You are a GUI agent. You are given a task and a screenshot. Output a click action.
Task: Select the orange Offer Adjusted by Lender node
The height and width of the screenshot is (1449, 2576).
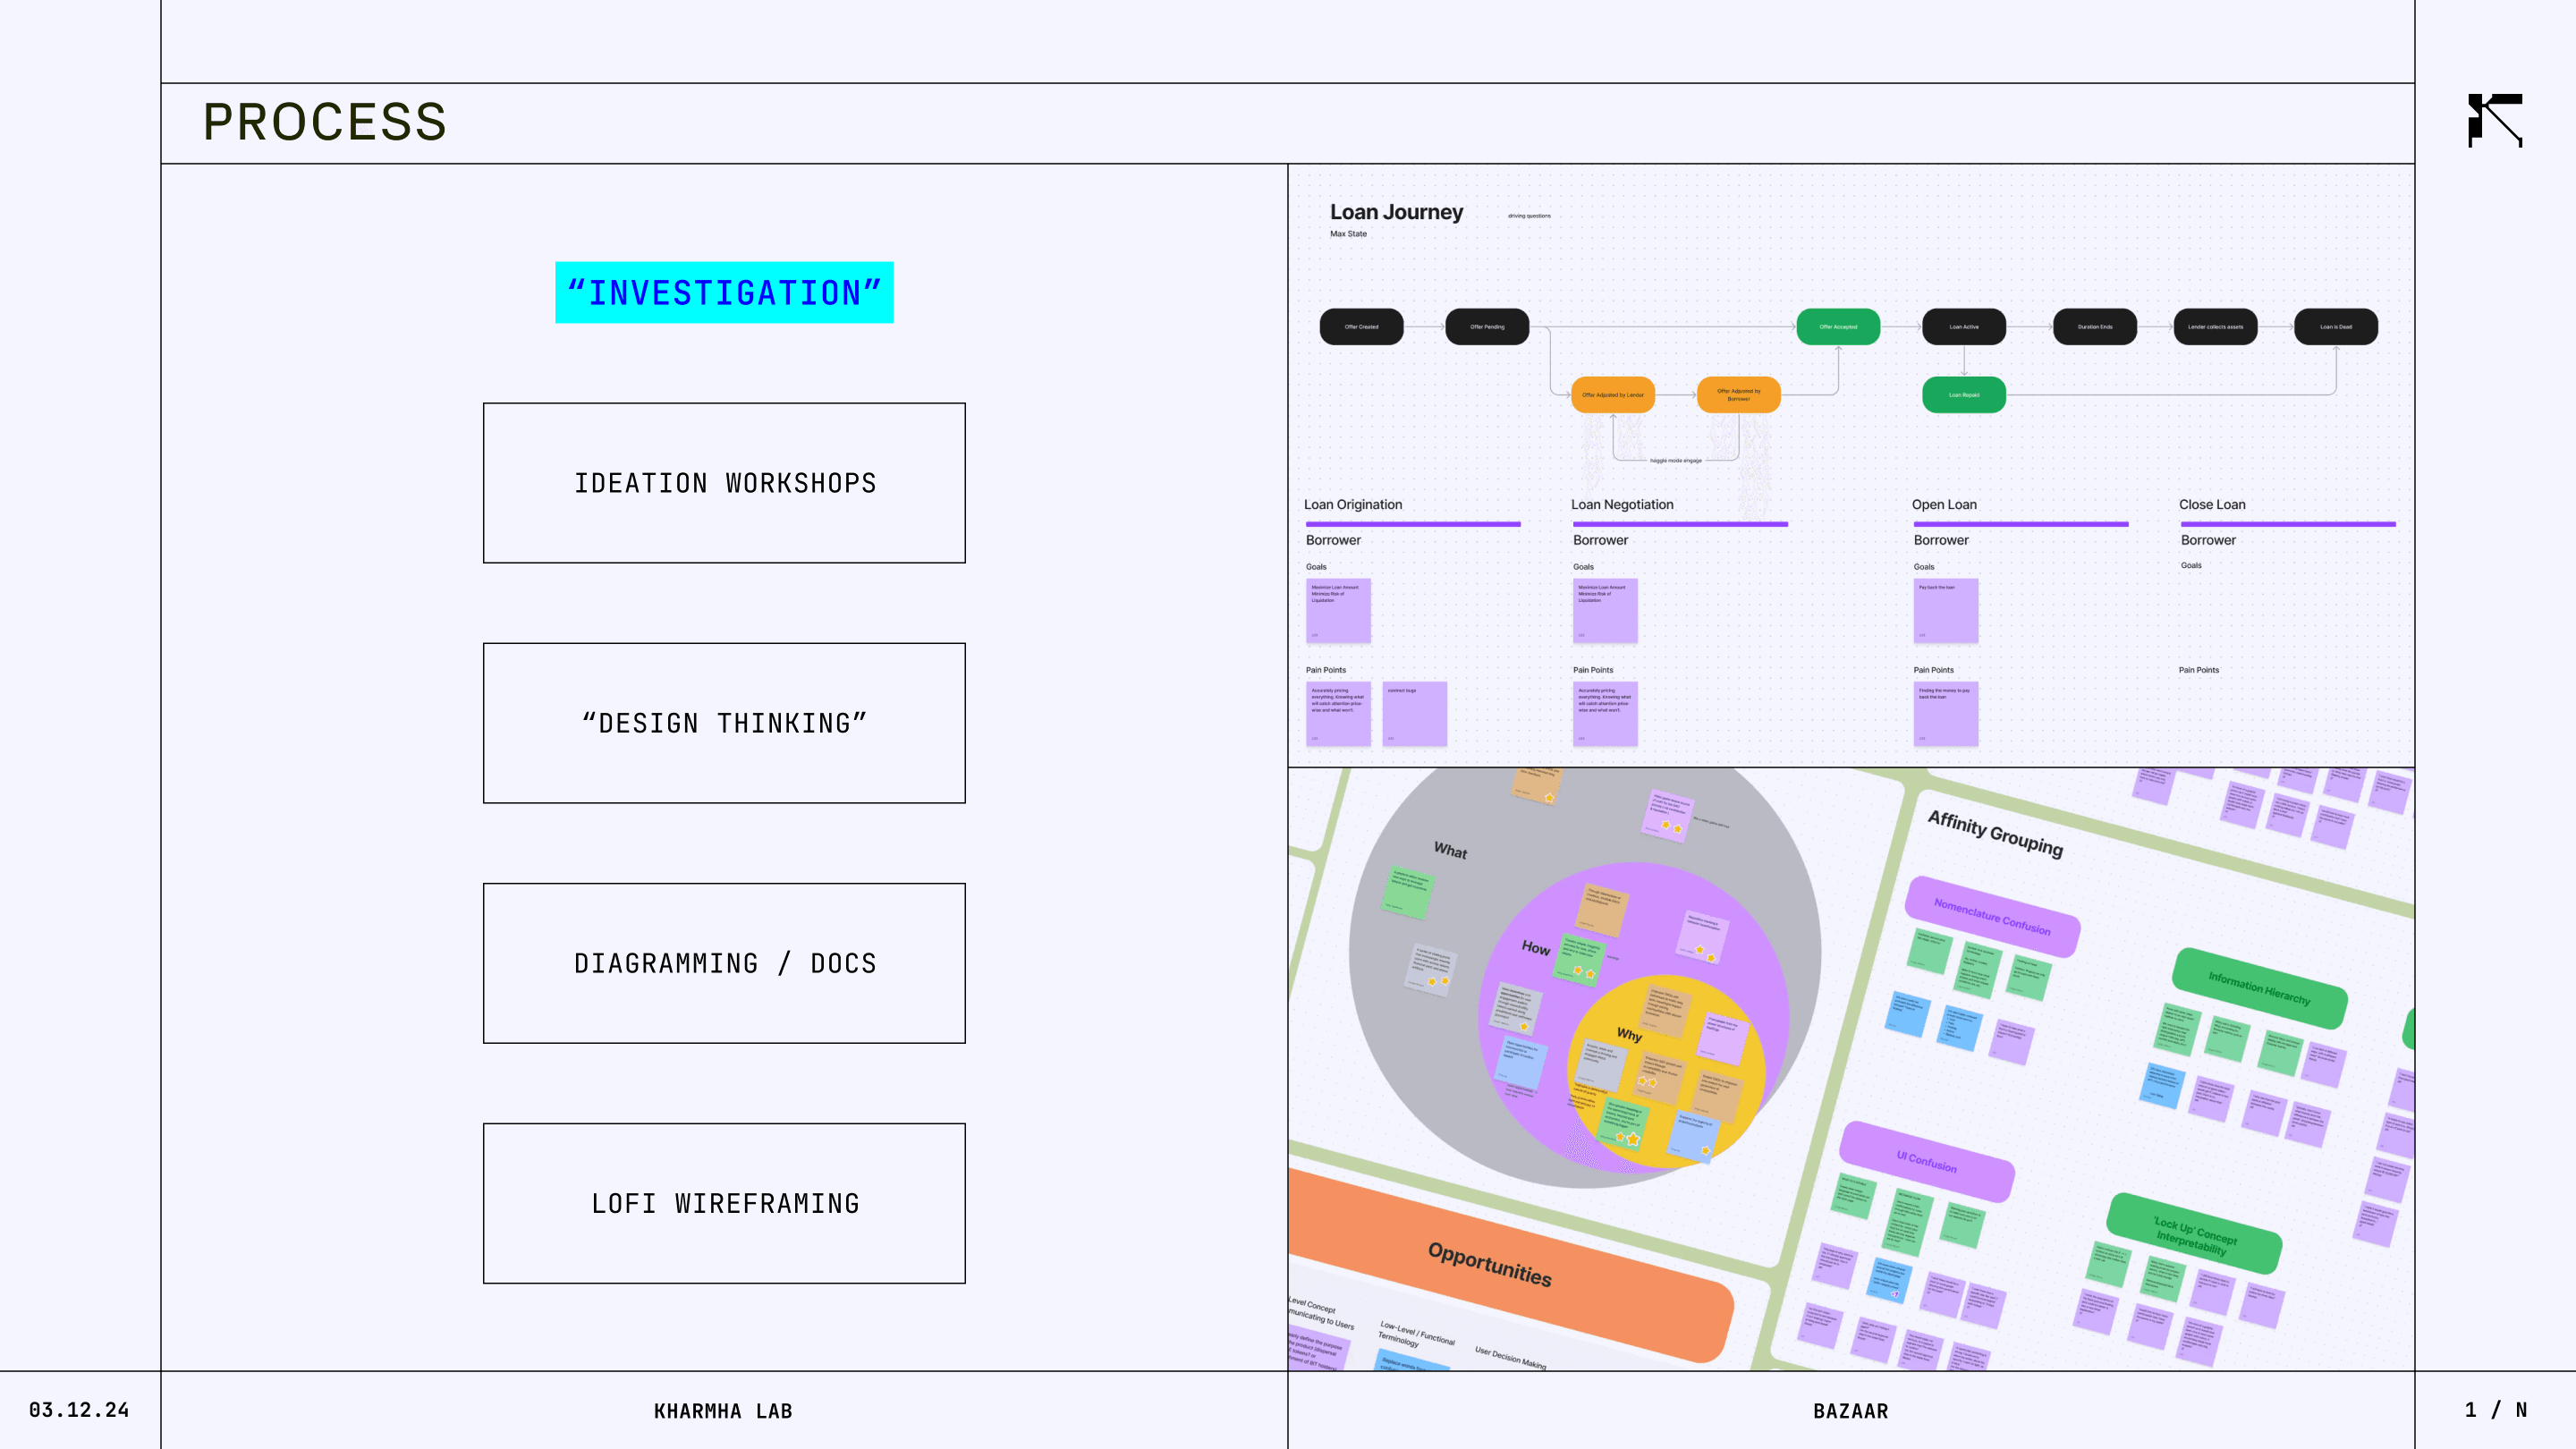(1612, 395)
